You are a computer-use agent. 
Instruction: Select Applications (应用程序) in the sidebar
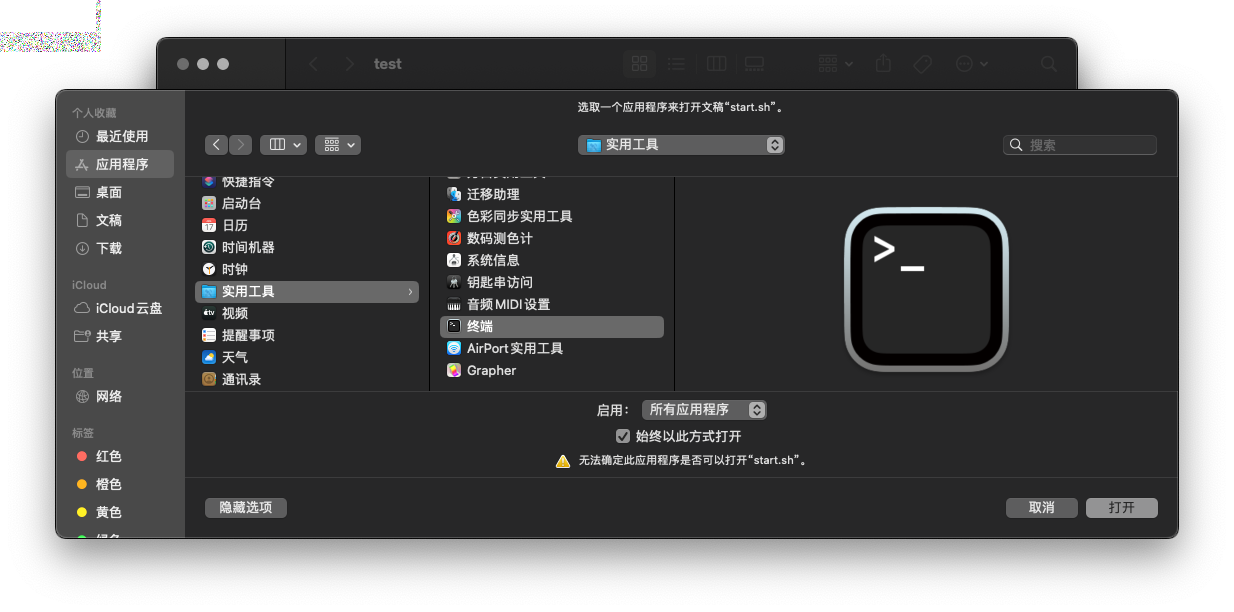(x=120, y=164)
